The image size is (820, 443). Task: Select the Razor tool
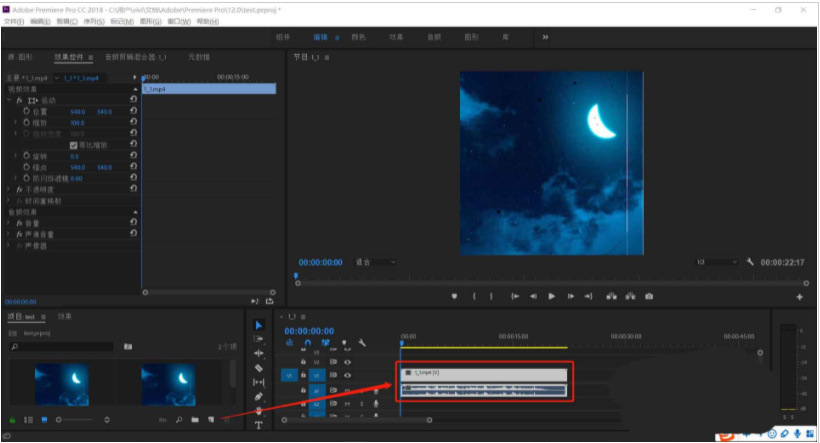(x=259, y=368)
